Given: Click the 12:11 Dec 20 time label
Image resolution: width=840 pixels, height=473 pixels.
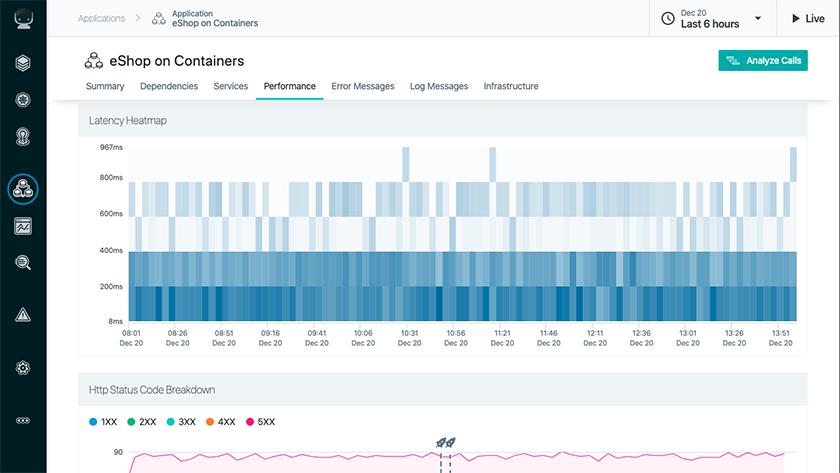Looking at the screenshot, I should (x=595, y=338).
